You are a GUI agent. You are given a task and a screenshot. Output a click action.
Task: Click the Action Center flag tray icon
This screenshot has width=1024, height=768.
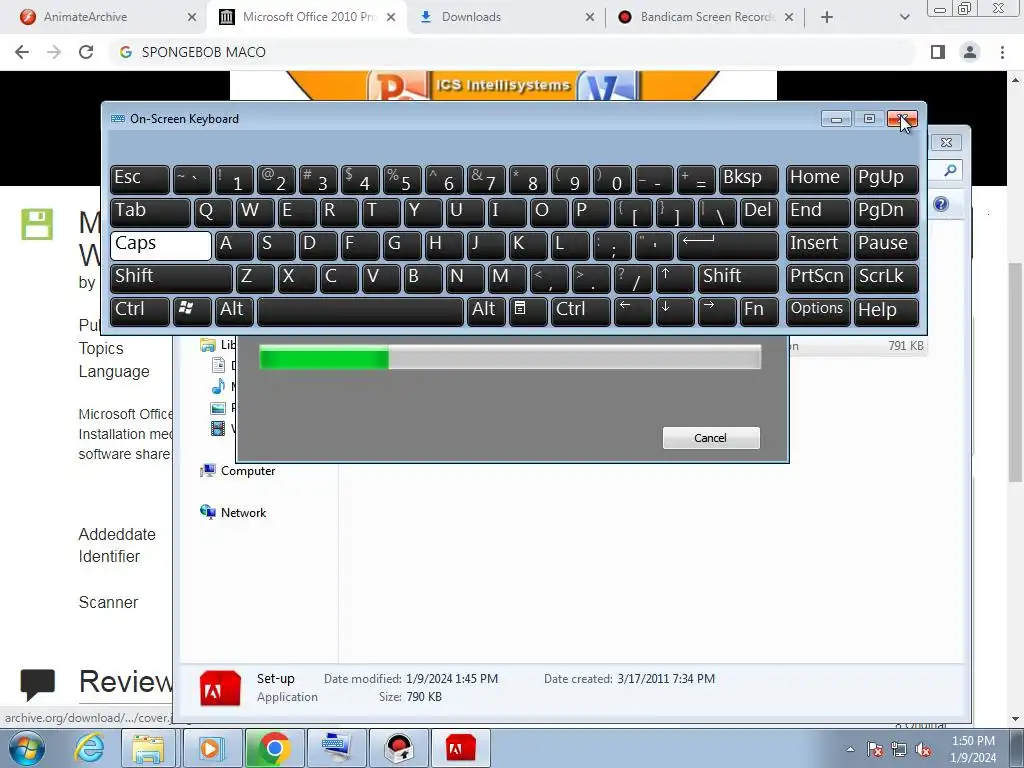[875, 750]
